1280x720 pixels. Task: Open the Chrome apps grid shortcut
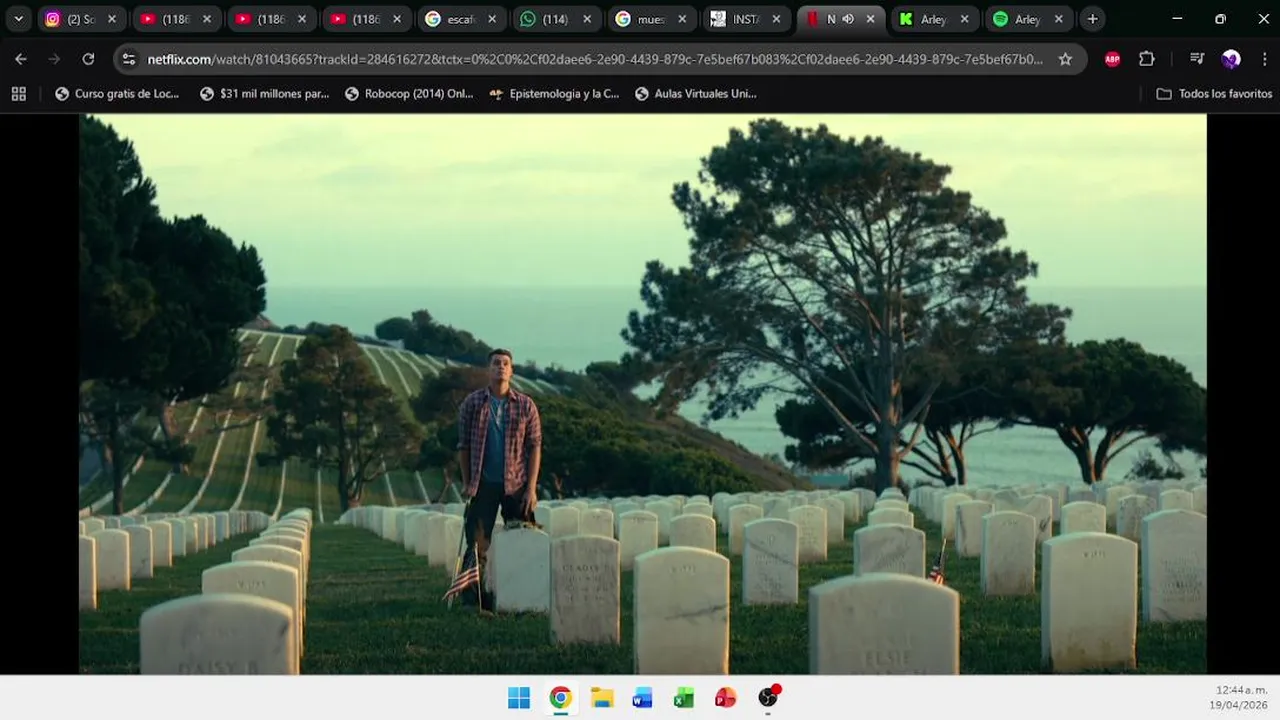[18, 94]
